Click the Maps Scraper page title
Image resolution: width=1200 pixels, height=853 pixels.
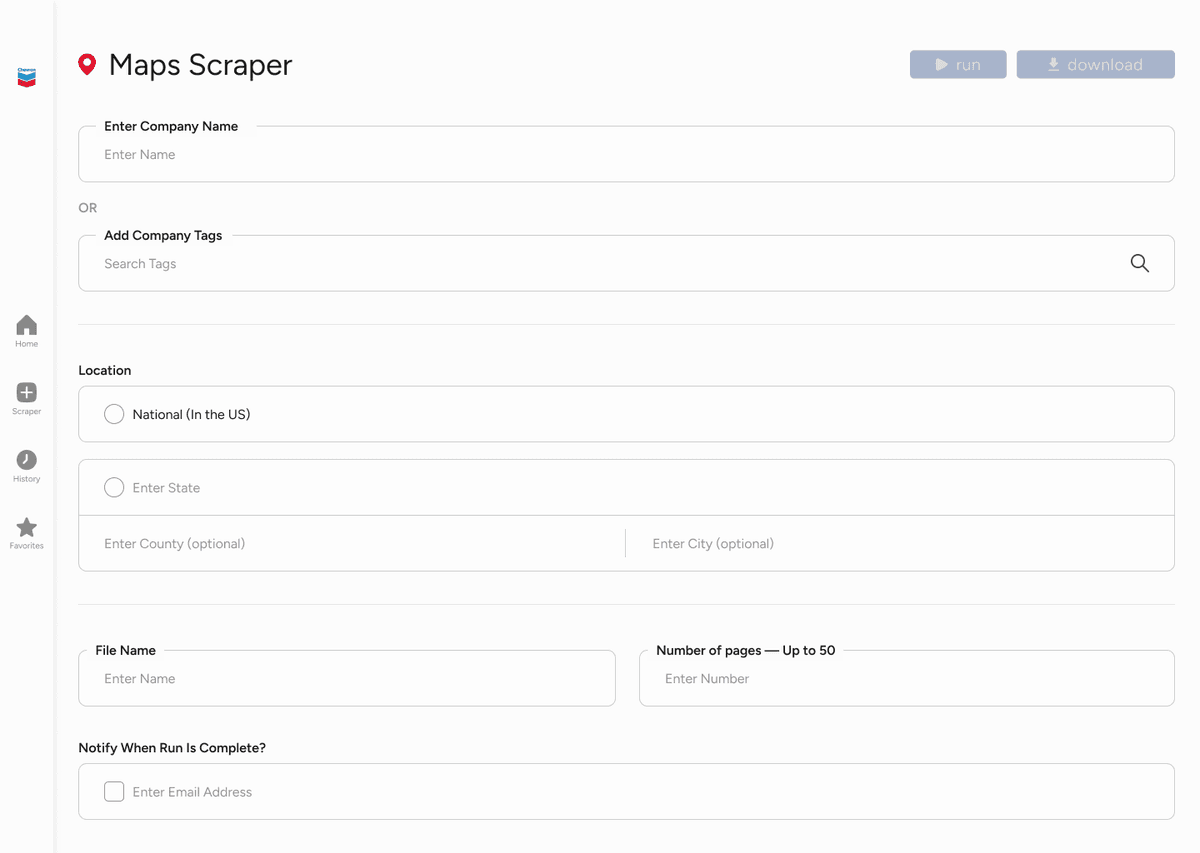200,64
